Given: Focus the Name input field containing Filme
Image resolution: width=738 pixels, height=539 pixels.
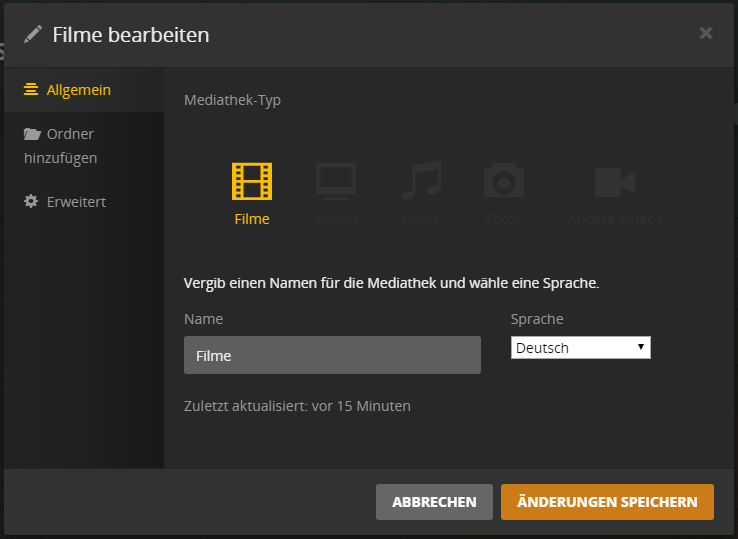Looking at the screenshot, I should click(x=332, y=355).
